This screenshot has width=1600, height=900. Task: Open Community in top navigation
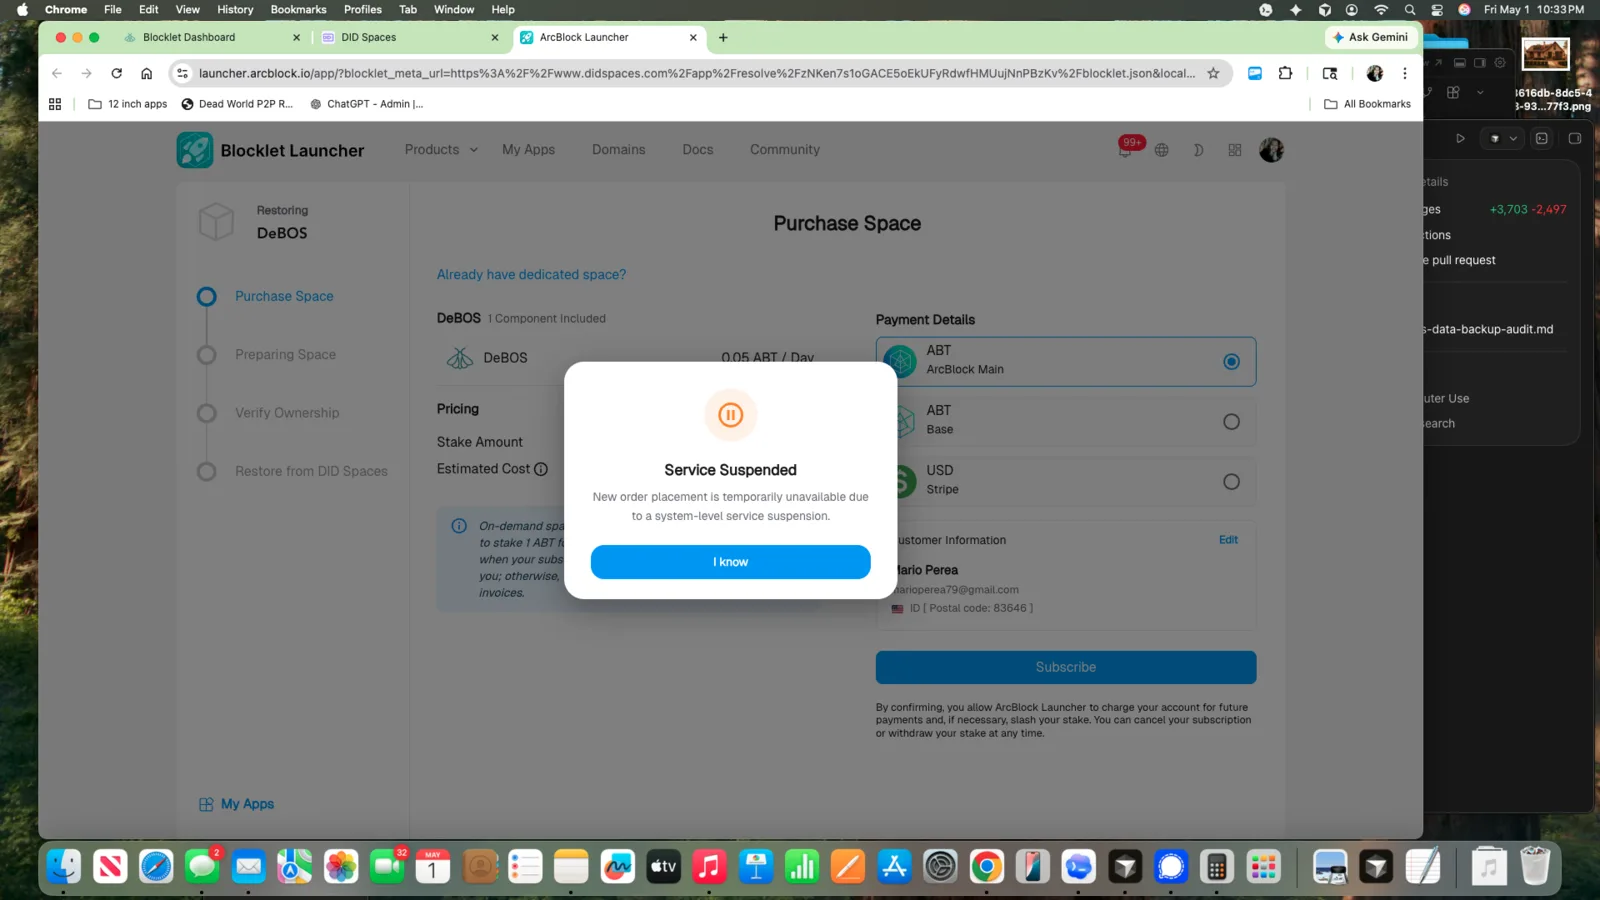tap(785, 150)
